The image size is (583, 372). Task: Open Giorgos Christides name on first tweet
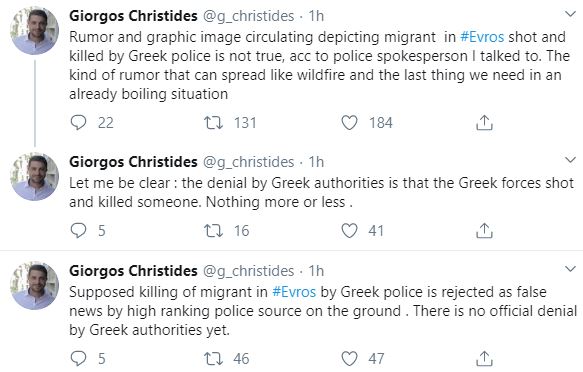tap(133, 16)
